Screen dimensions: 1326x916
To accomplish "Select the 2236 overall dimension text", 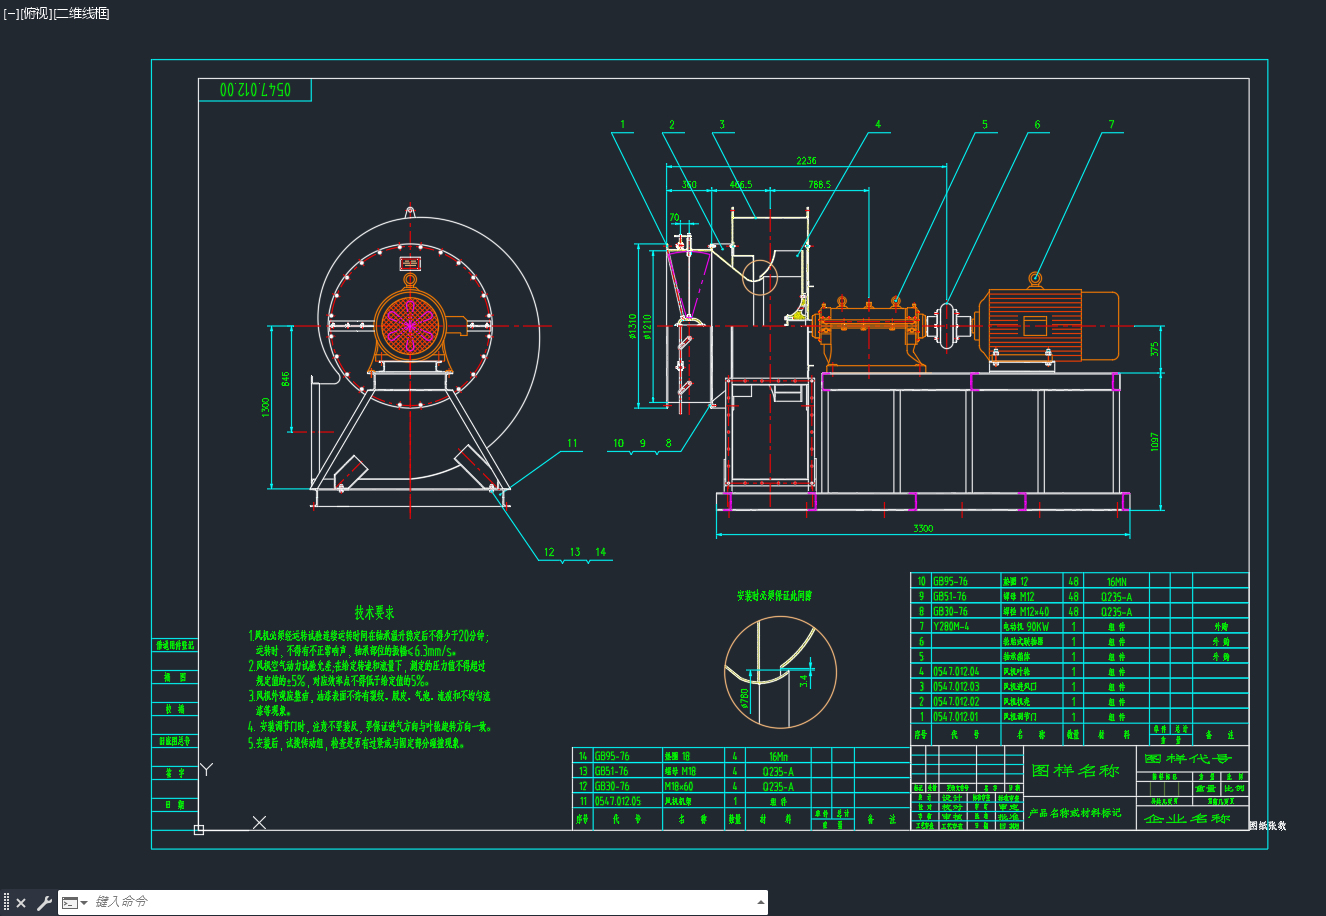I will 806,160.
